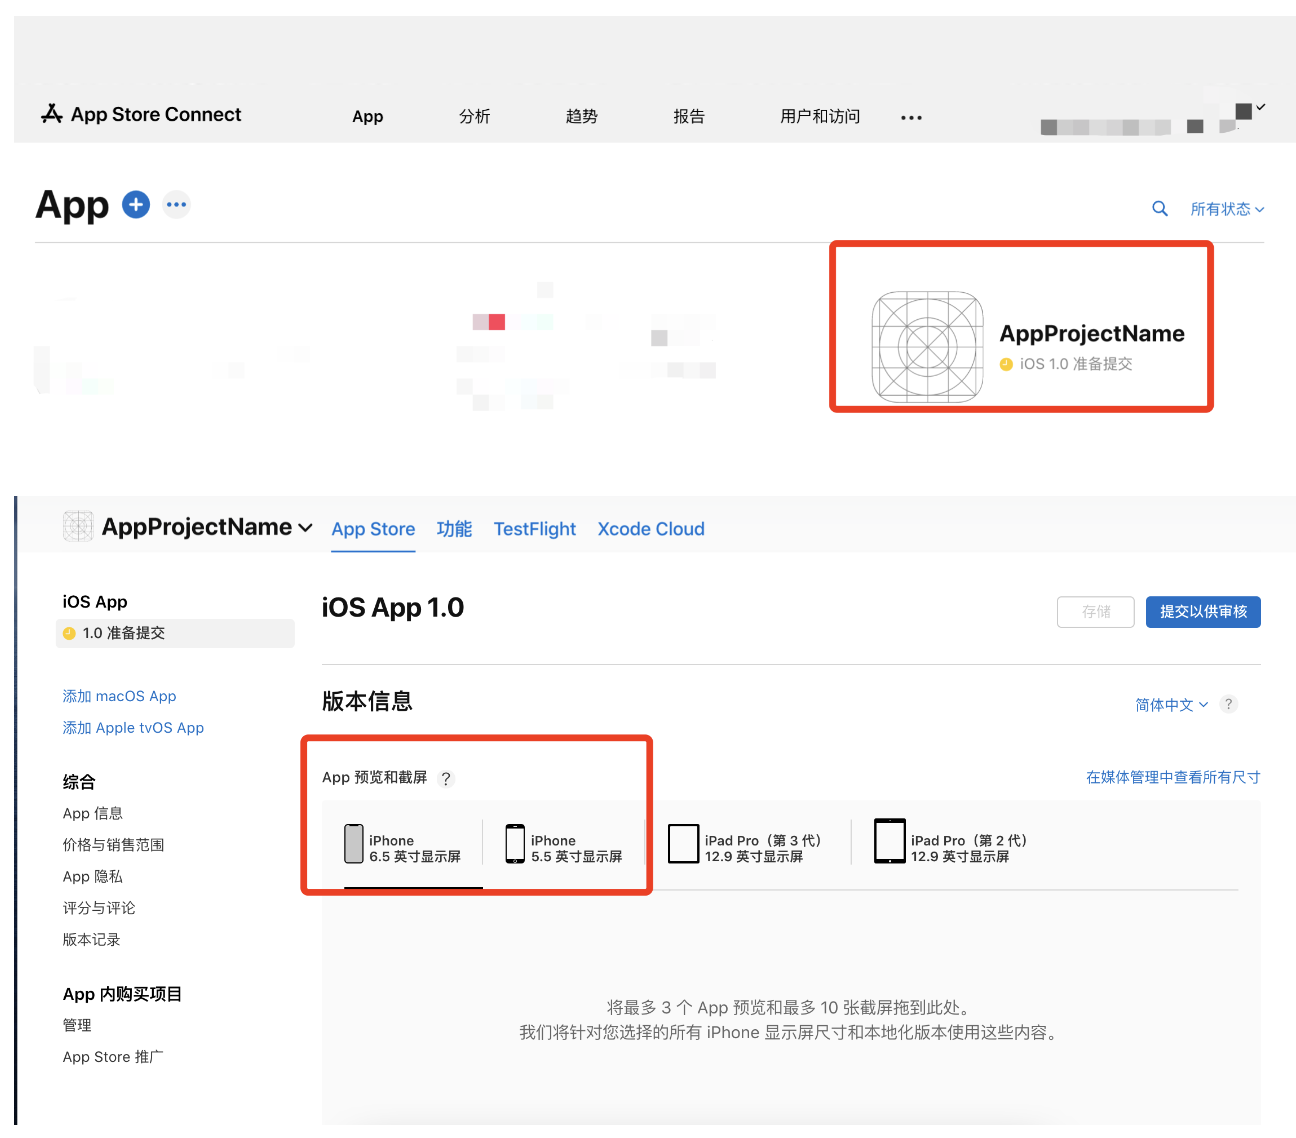Click the 版本信息 section heading

click(x=367, y=701)
